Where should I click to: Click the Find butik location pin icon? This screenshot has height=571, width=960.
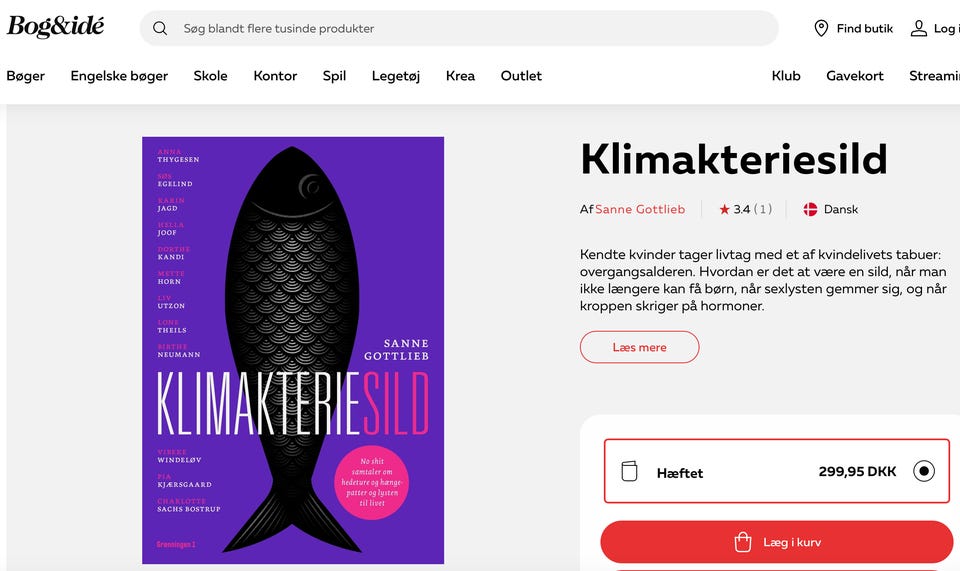click(x=821, y=28)
